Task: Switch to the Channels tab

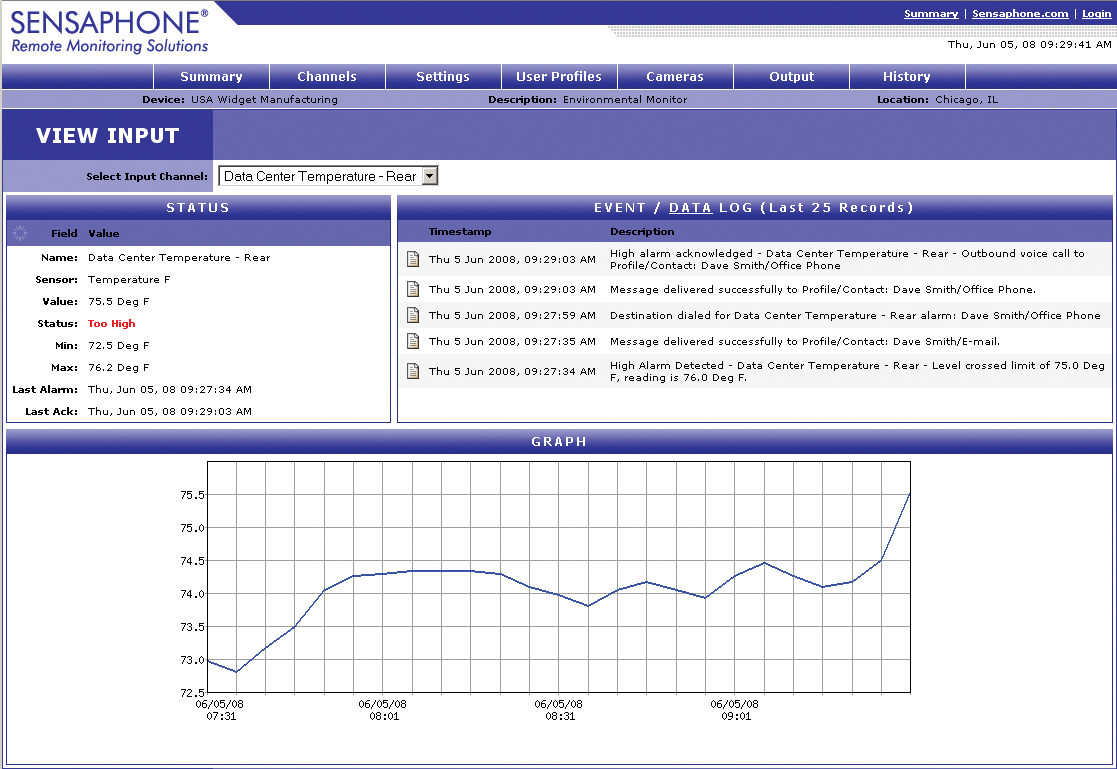Action: click(x=327, y=77)
